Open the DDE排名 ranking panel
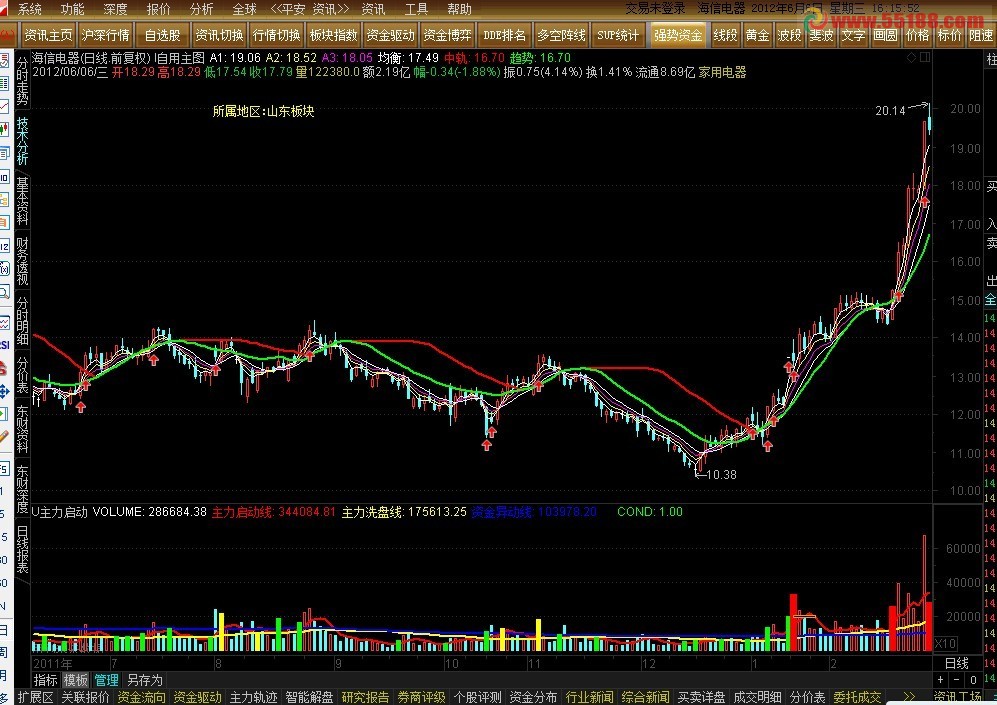The image size is (997, 705). coord(503,33)
